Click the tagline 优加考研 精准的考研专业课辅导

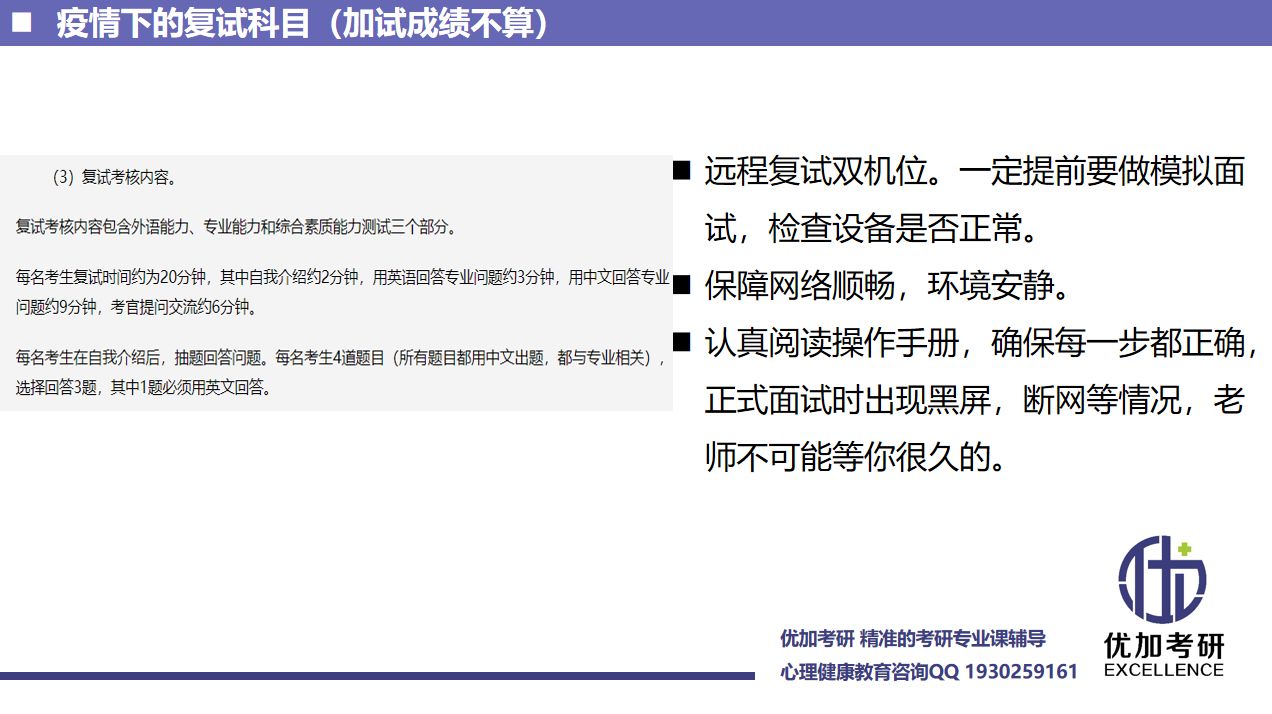913,639
